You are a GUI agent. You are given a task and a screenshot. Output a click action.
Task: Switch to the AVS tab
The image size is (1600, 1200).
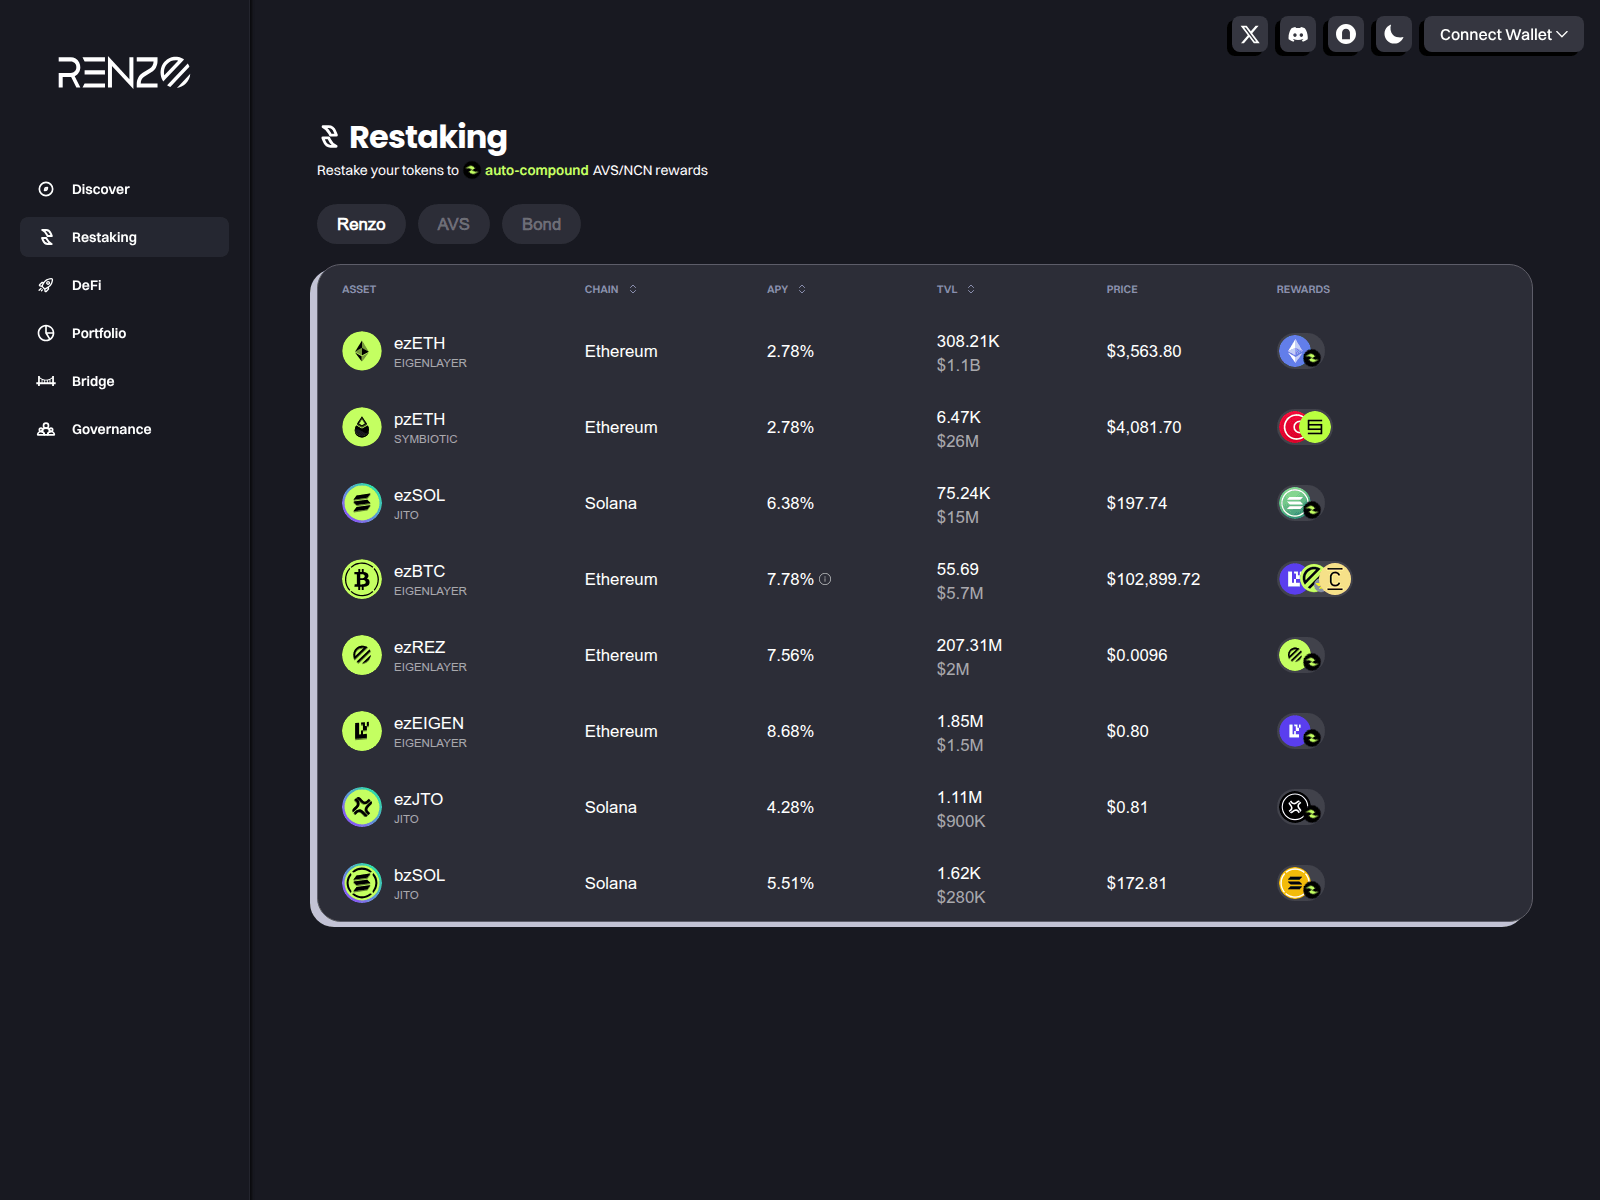click(453, 224)
